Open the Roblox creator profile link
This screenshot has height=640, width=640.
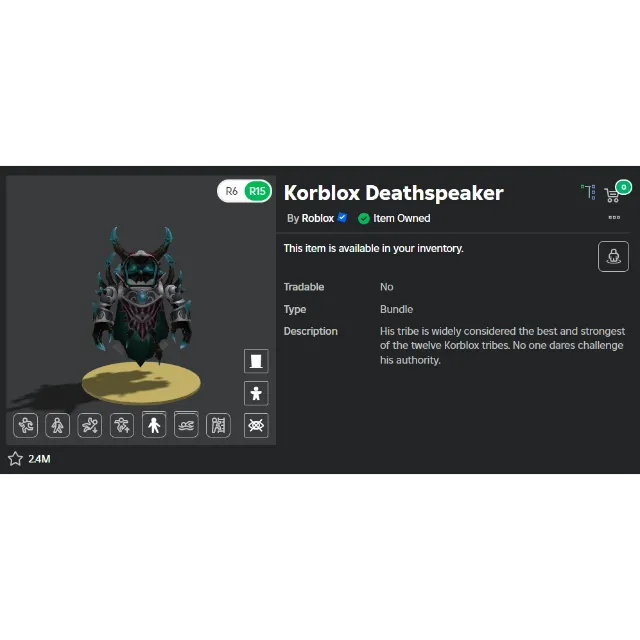318,218
